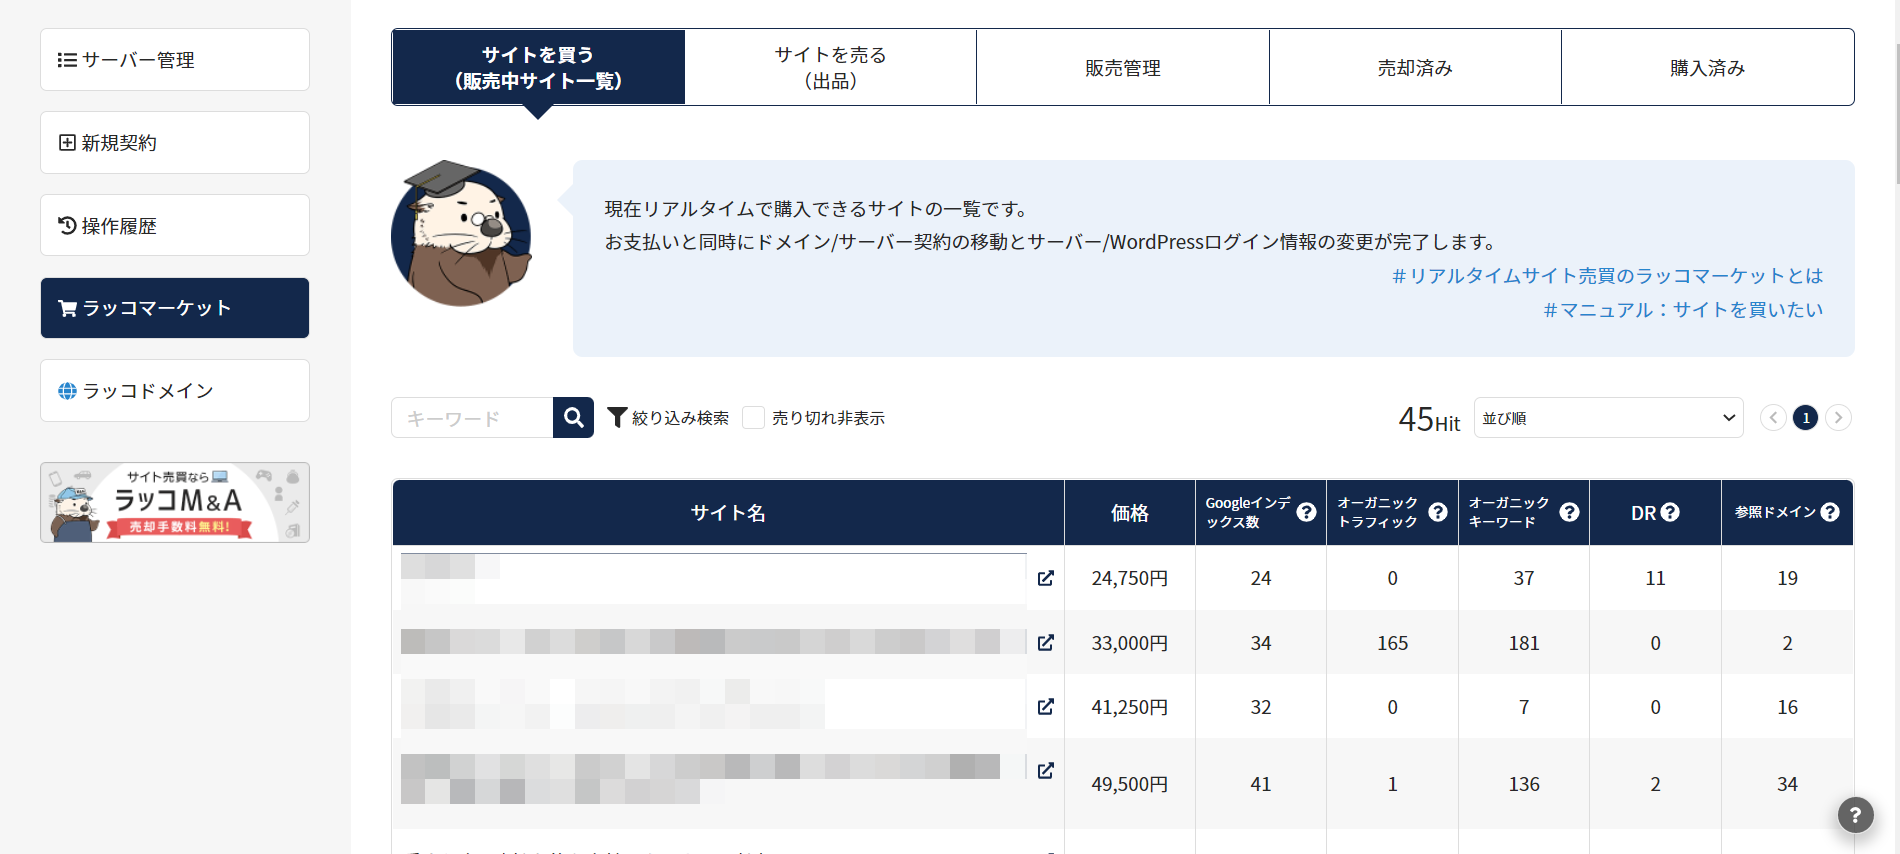The image size is (1900, 854).
Task: Open external link for 49,500円 site
Action: [x=1046, y=770]
